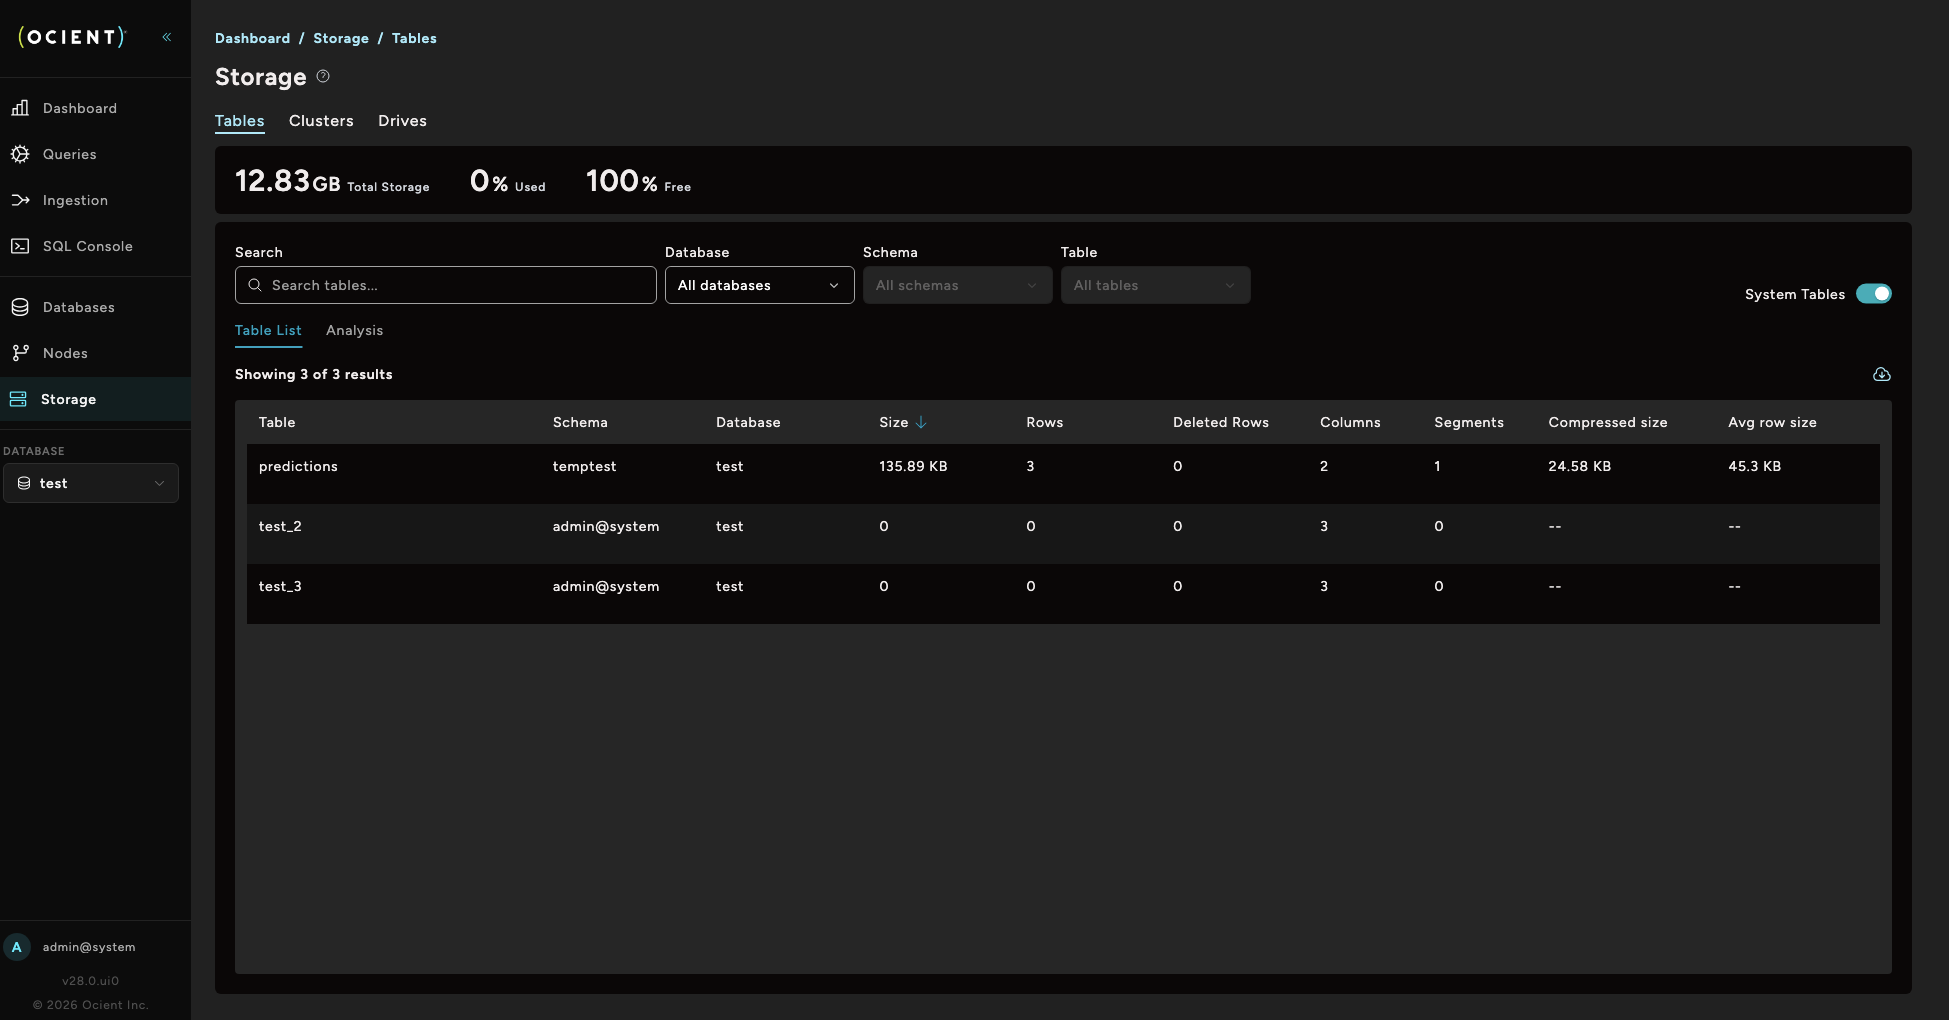This screenshot has width=1949, height=1020.
Task: Click the Tables breadcrumb link
Action: click(414, 38)
